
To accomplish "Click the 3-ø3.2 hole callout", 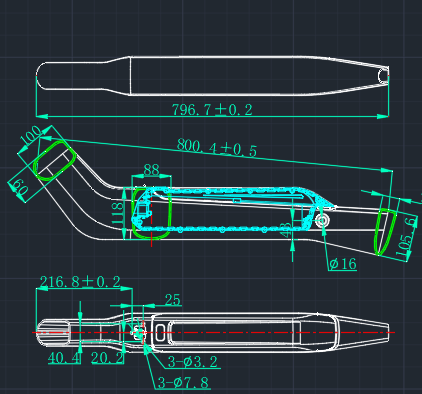I will click(193, 362).
